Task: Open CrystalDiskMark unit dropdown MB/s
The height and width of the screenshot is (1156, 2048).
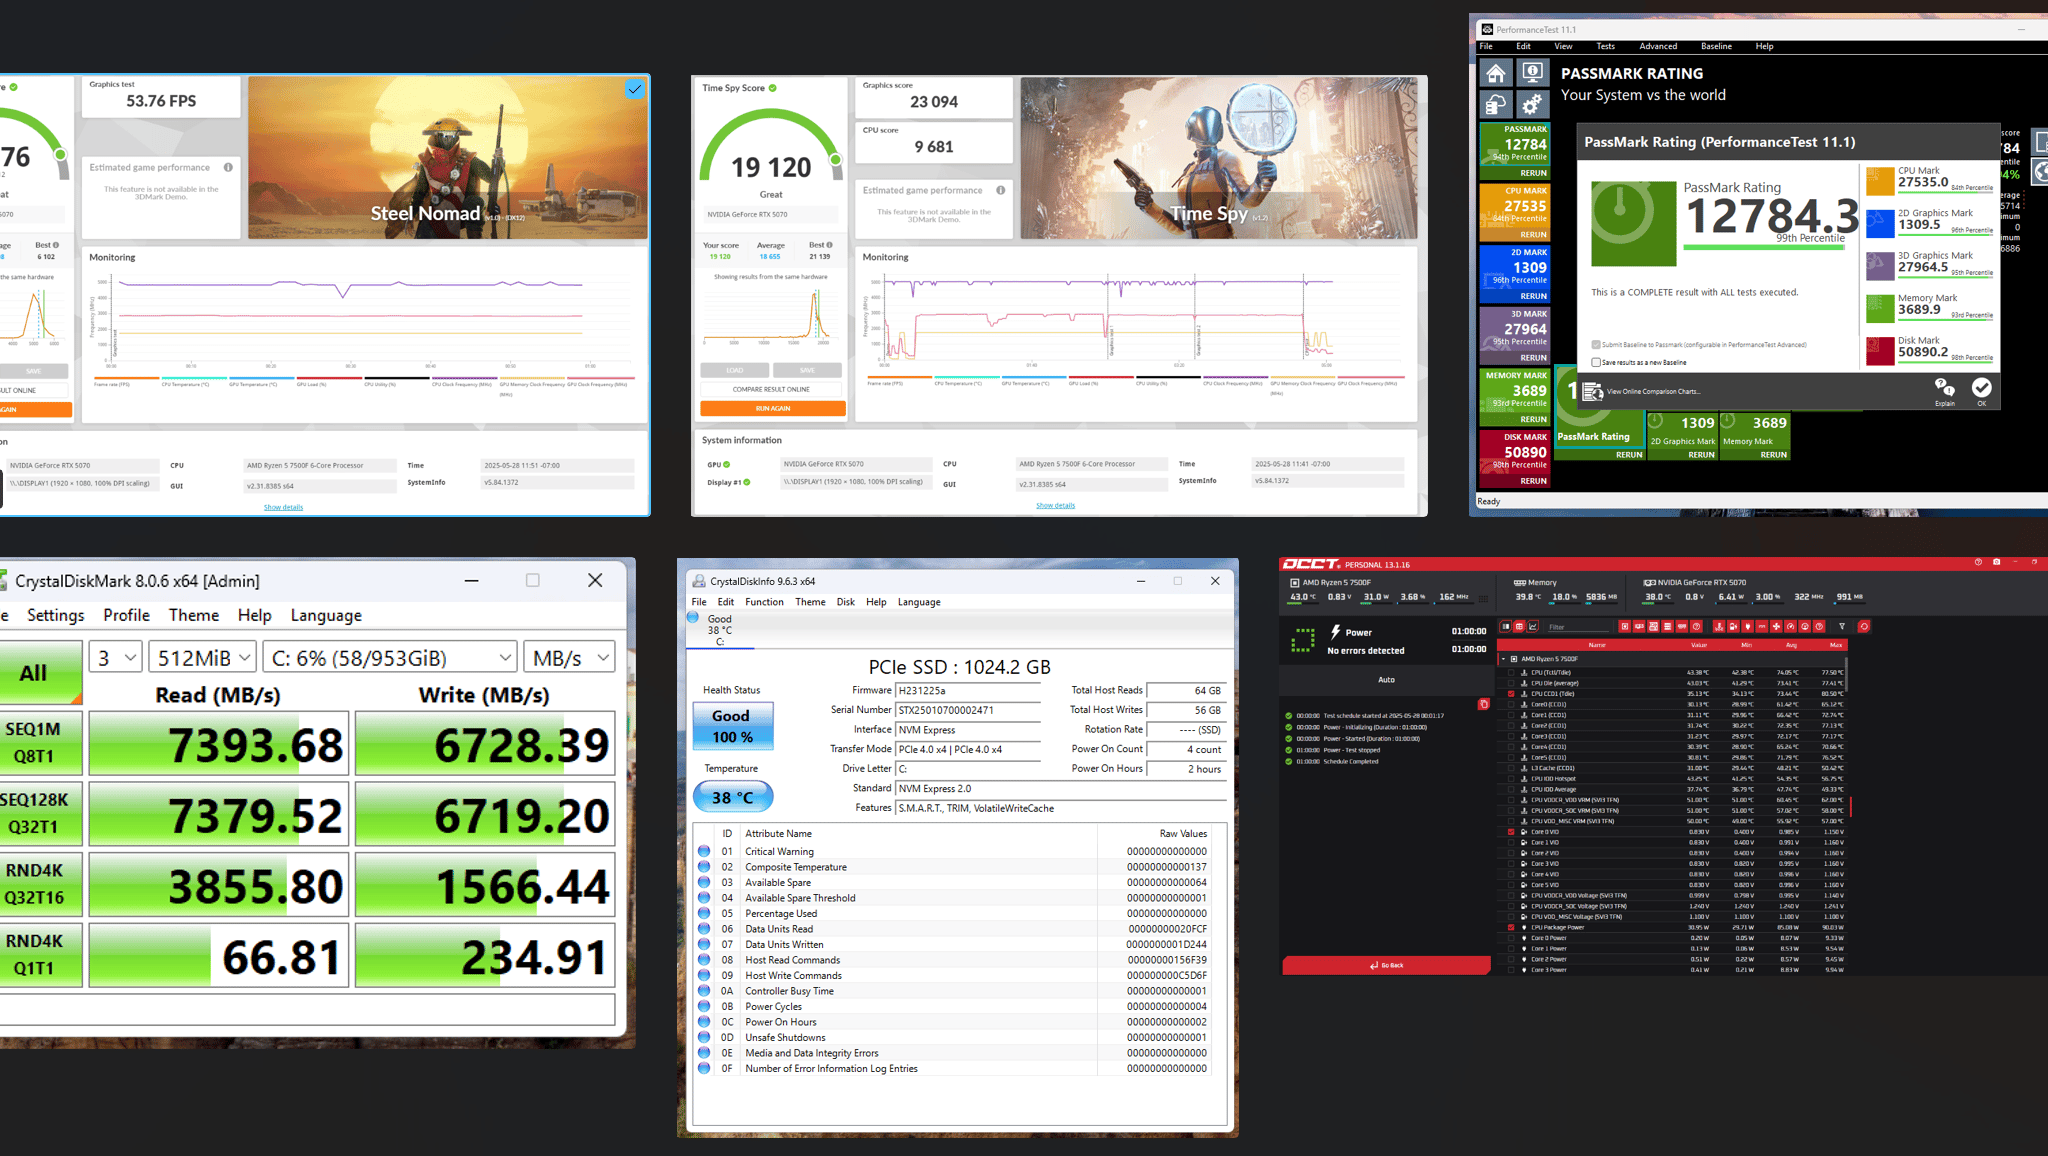Action: coord(570,658)
